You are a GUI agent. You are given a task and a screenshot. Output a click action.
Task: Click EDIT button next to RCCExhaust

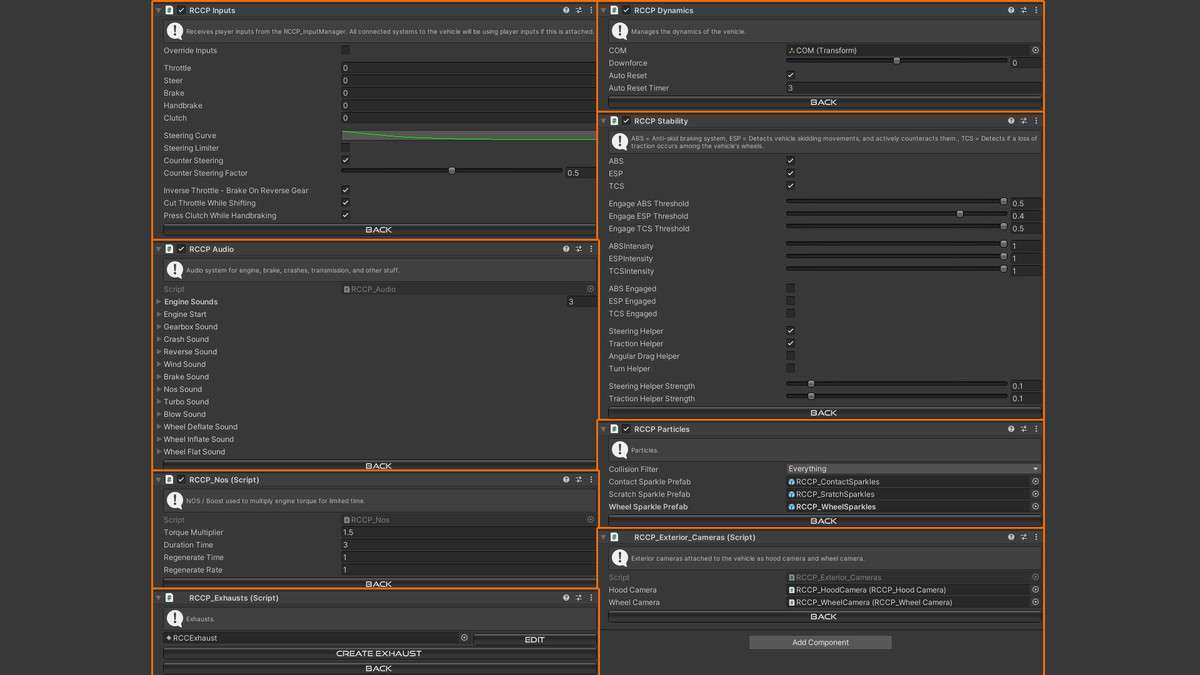535,639
